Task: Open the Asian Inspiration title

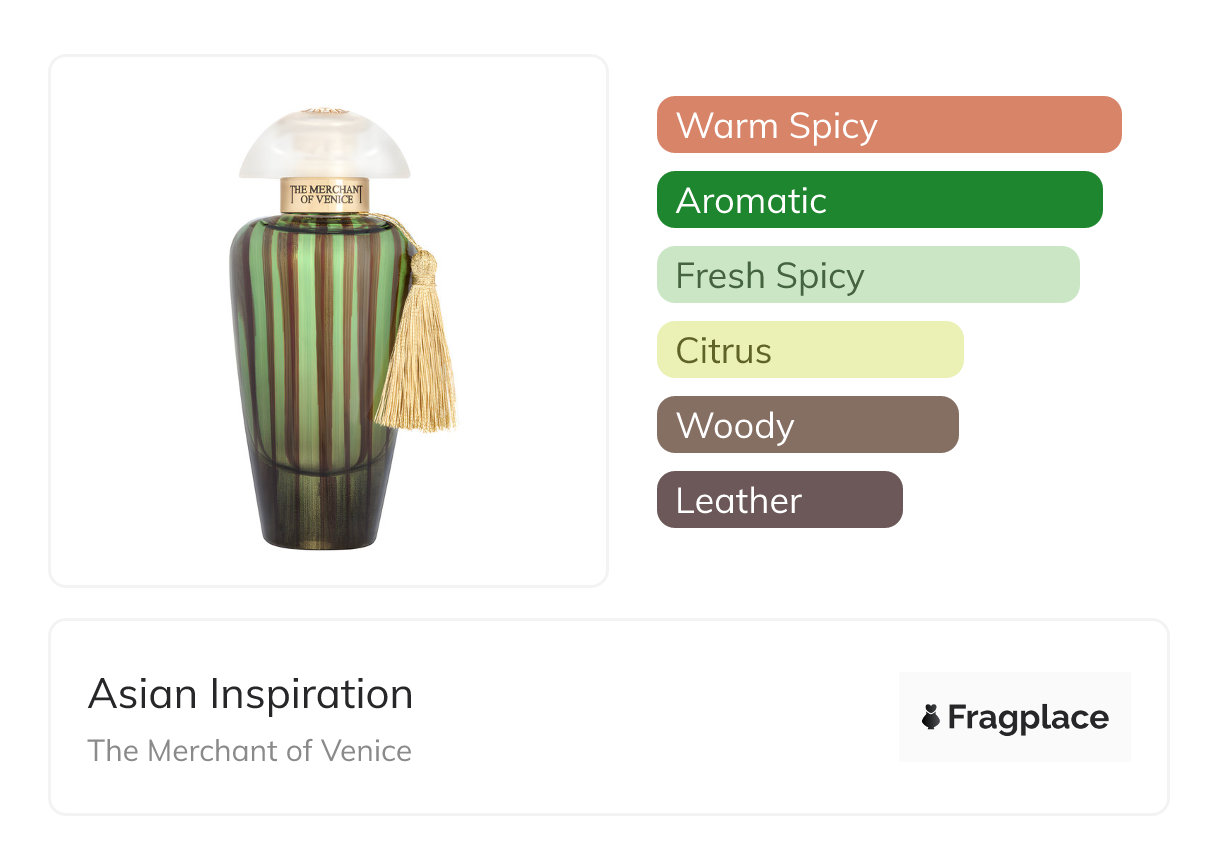Action: tap(250, 694)
